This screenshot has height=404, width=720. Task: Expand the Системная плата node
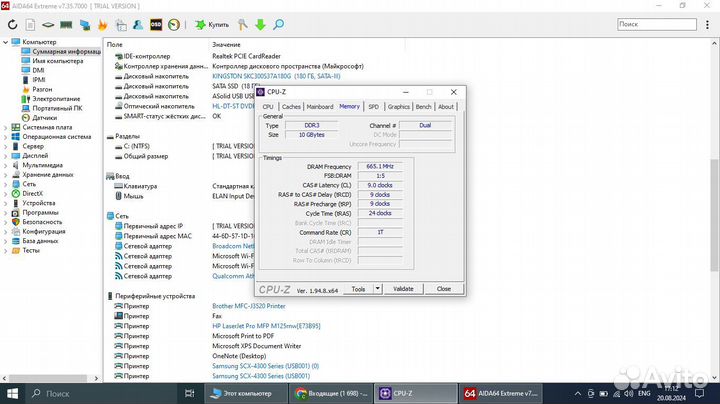pos(5,128)
